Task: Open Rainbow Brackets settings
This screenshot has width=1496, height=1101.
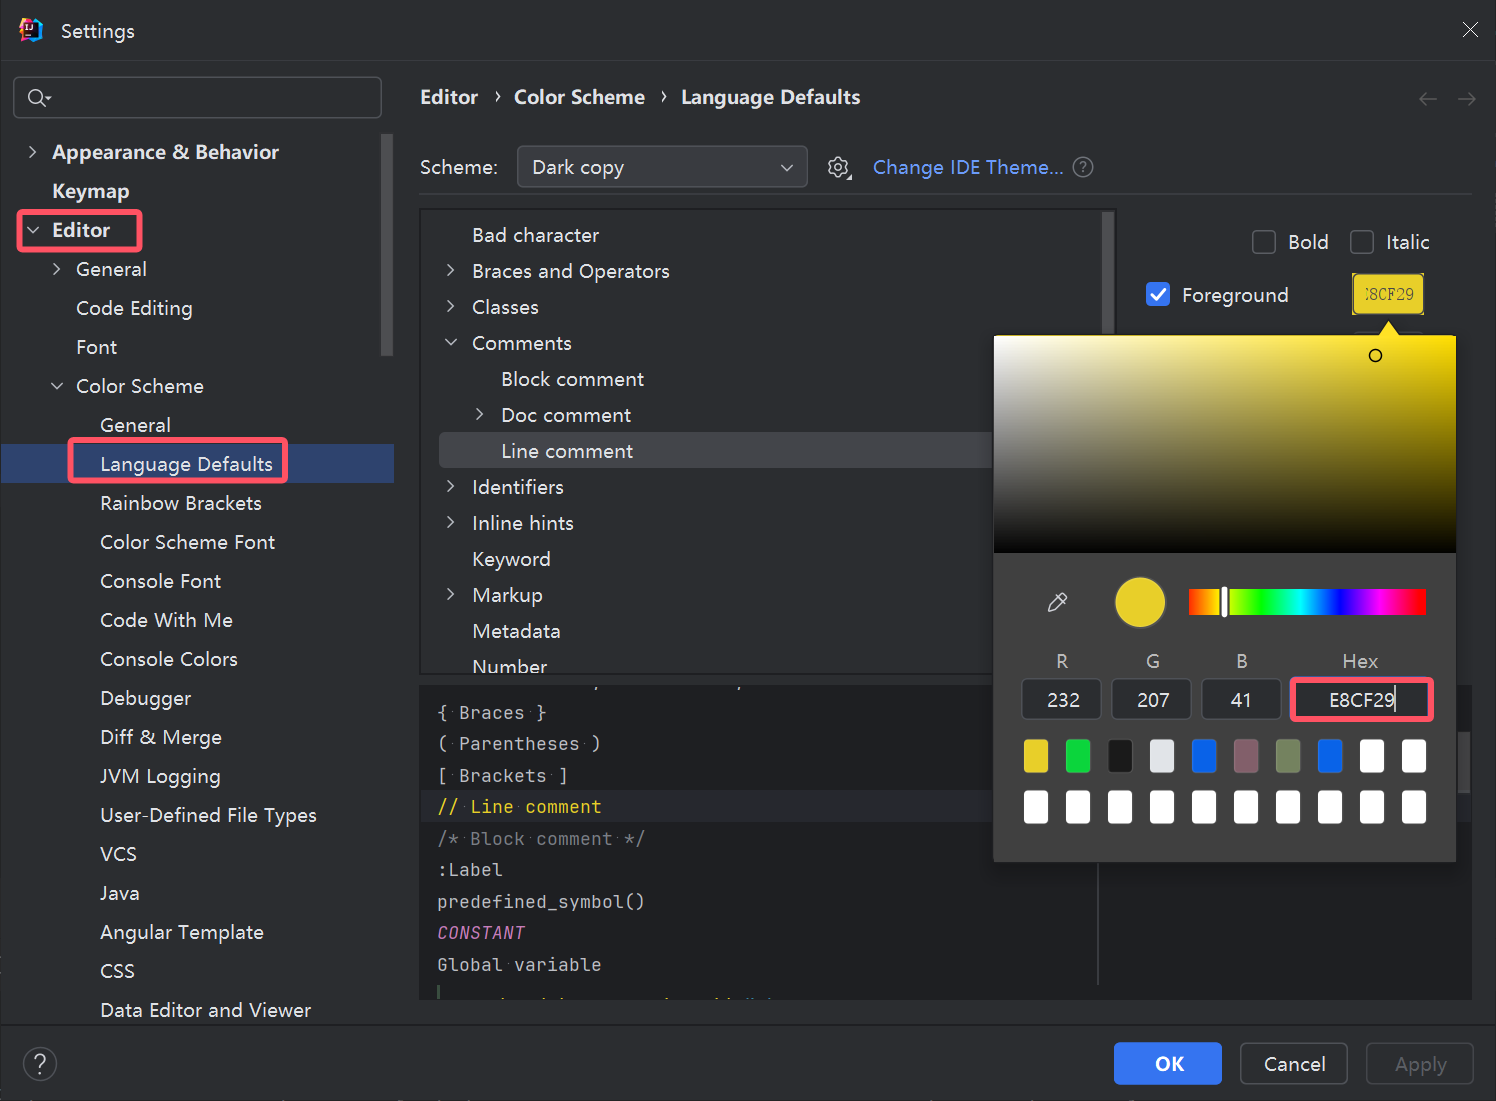Action: [181, 503]
